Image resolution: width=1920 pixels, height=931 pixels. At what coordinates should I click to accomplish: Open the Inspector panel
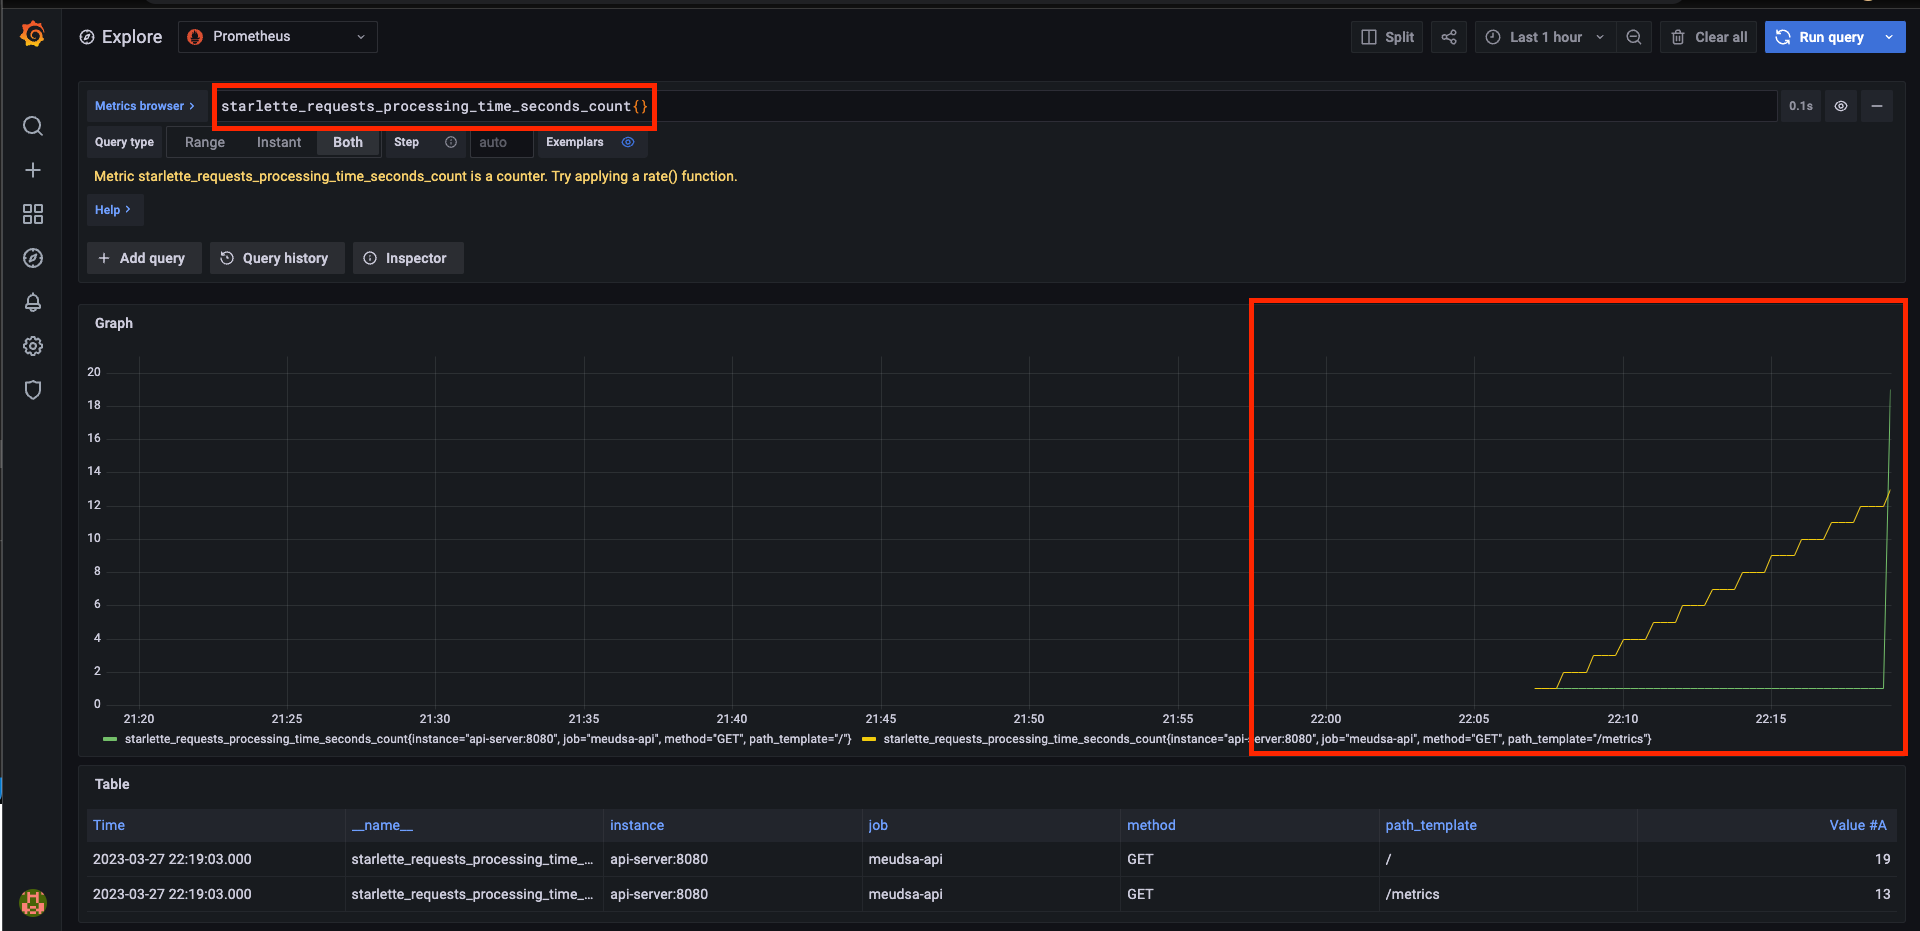408,258
